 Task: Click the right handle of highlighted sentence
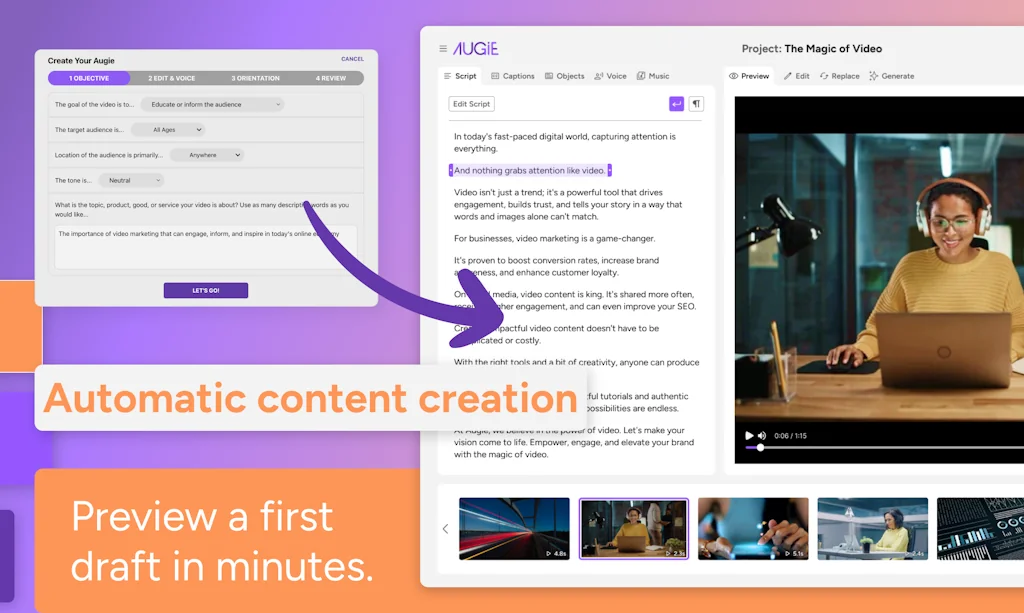609,170
